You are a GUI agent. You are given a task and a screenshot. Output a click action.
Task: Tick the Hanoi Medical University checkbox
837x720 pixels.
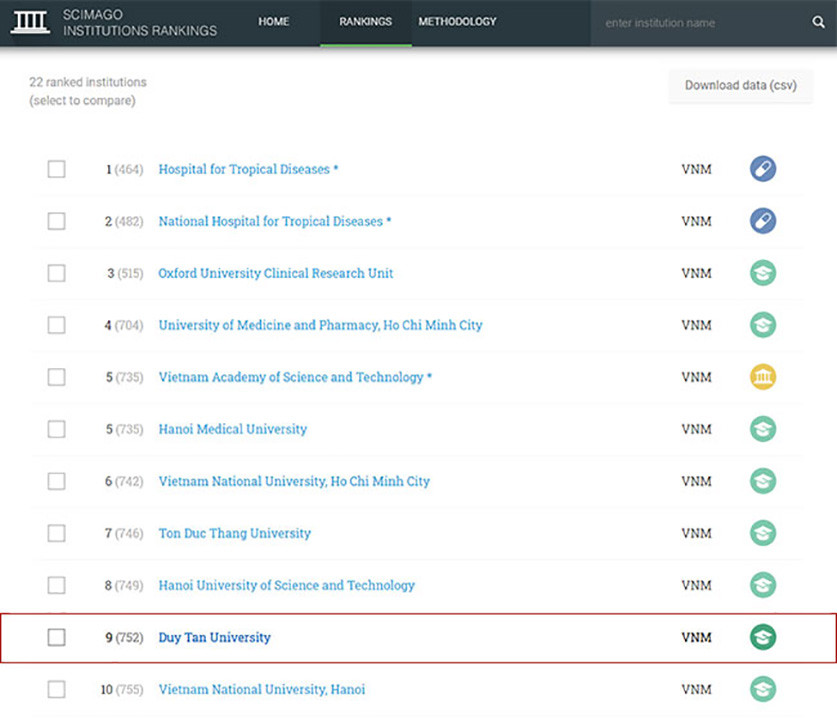click(57, 429)
